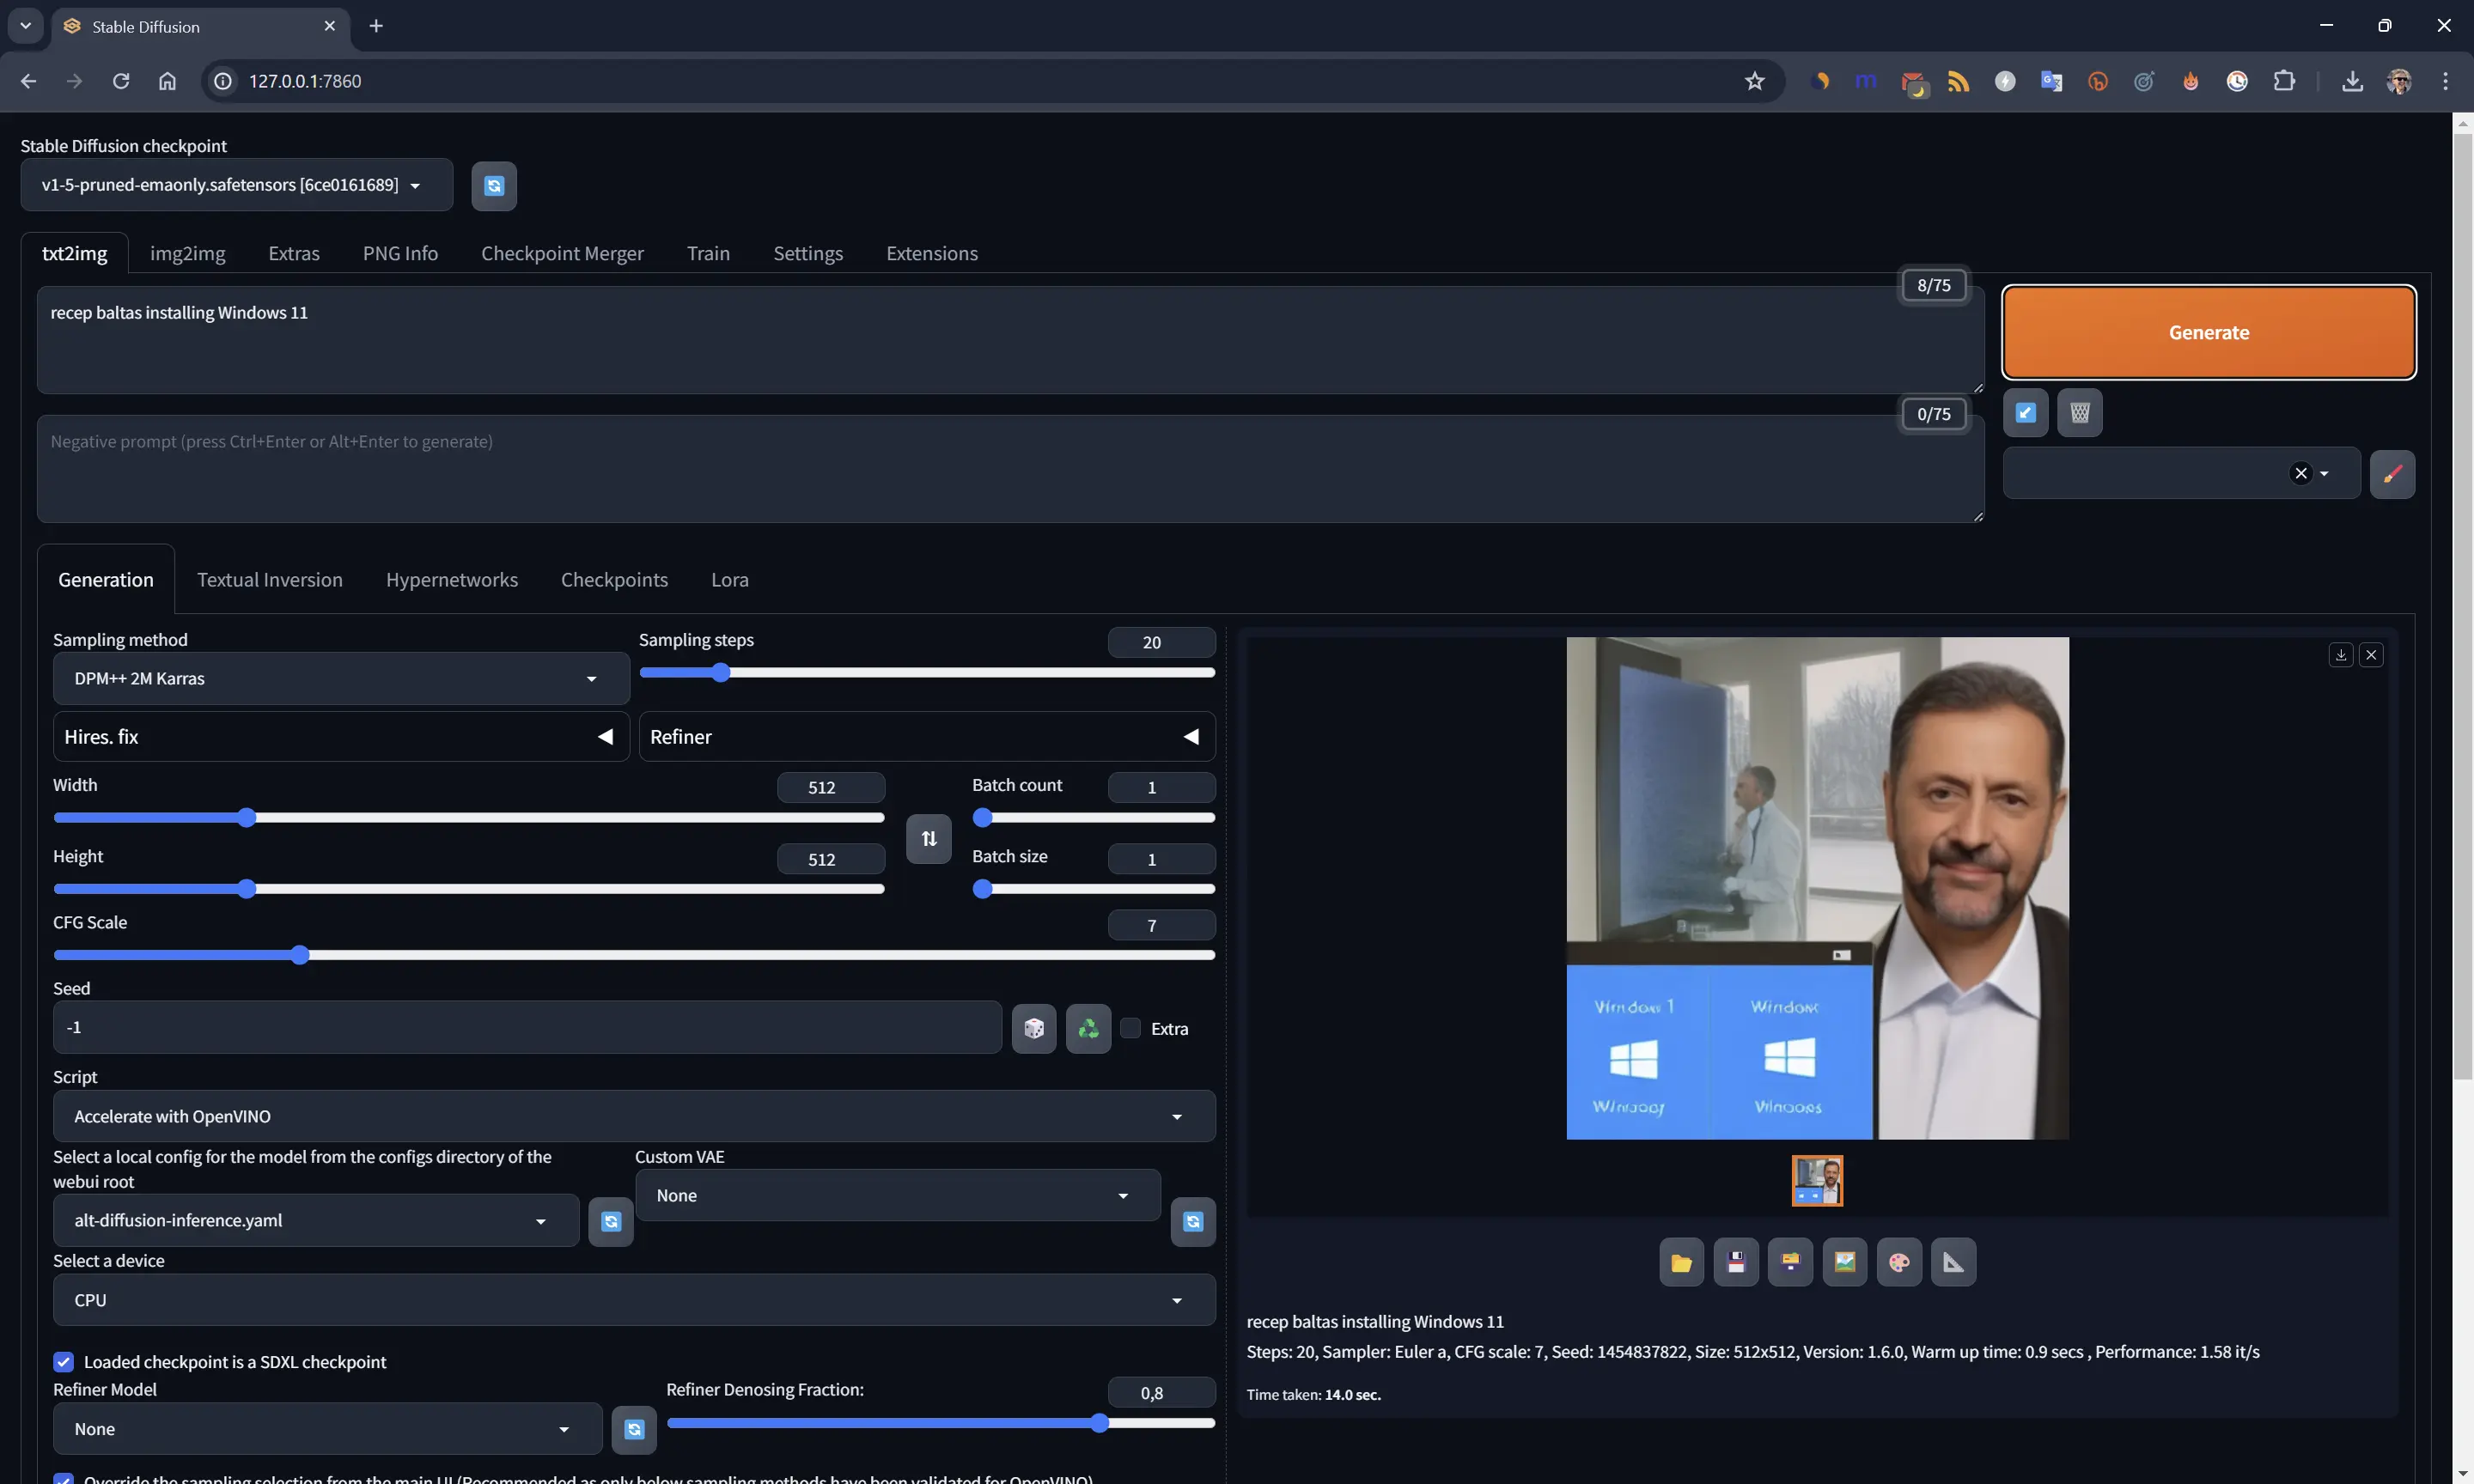Click the read generation parameters arrow button
Image resolution: width=2474 pixels, height=1484 pixels.
point(2025,413)
